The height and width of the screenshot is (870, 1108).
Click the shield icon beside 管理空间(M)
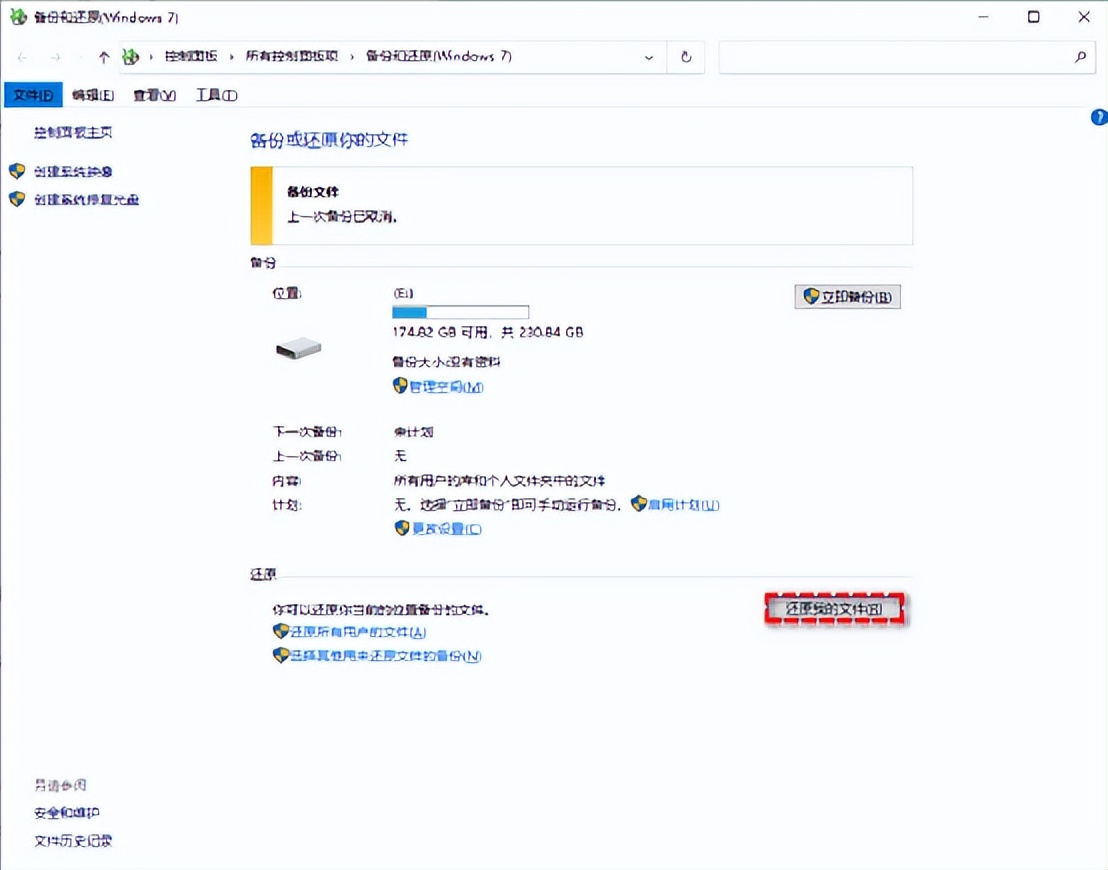point(400,385)
